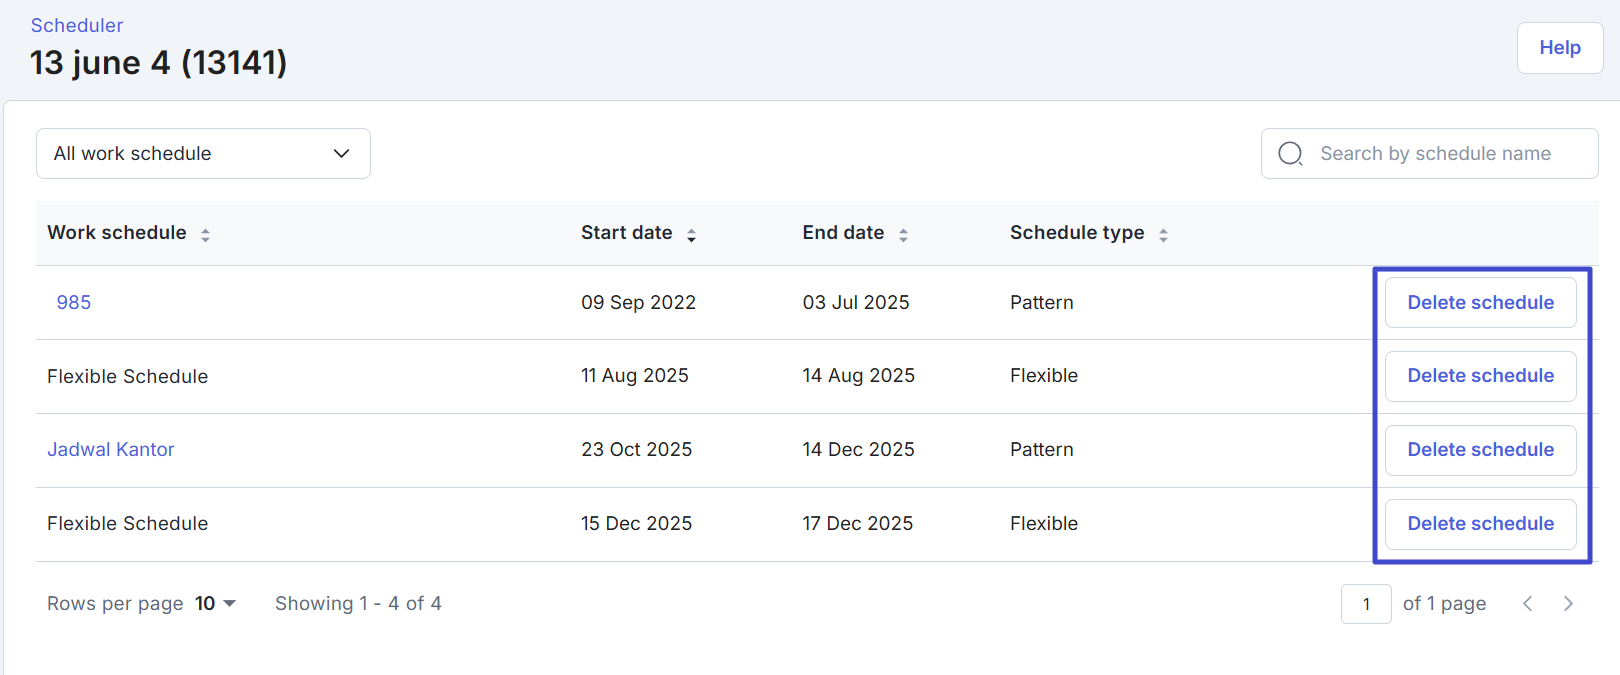Go to next page arrow
1620x675 pixels.
coord(1568,603)
